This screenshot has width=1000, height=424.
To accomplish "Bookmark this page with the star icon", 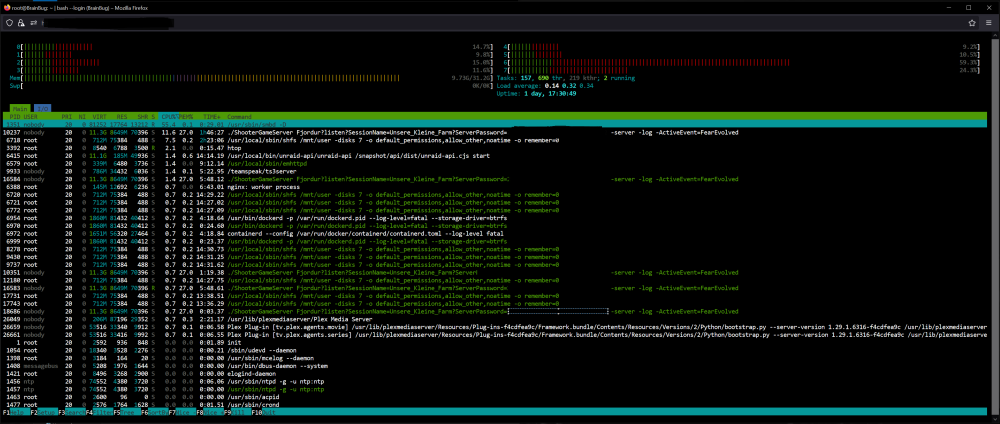I will [972, 23].
